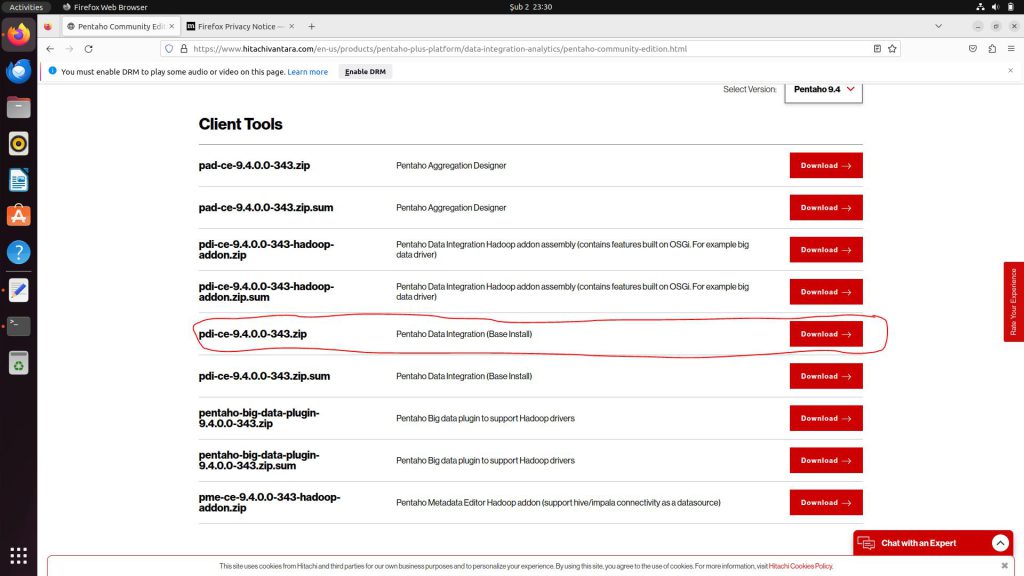
Task: Open the Text Editor dock icon
Action: pyautogui.click(x=18, y=290)
